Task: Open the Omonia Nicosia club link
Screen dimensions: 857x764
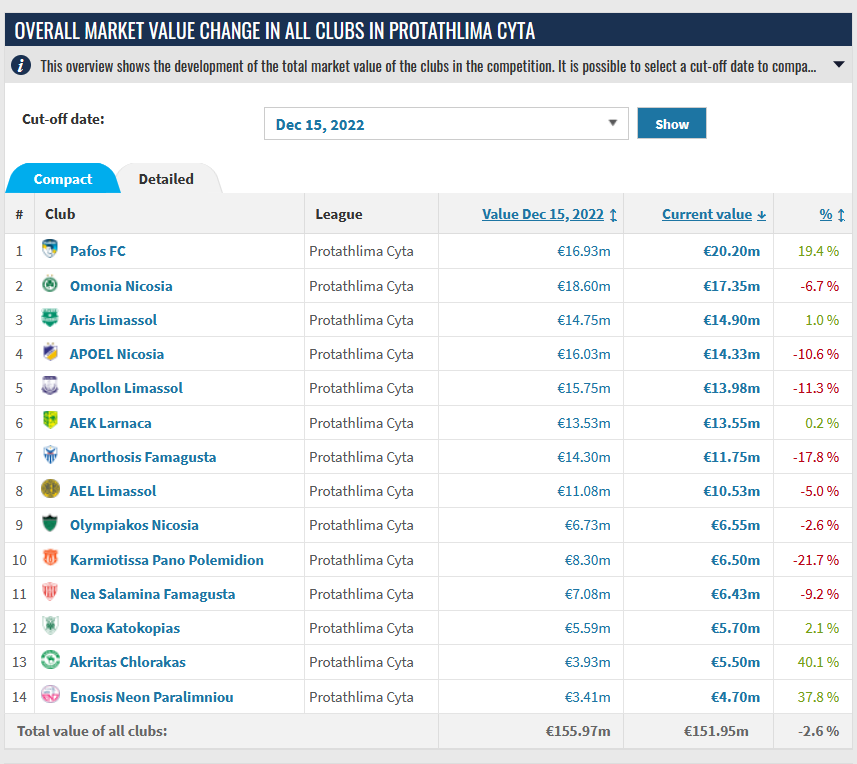Action: coord(121,286)
